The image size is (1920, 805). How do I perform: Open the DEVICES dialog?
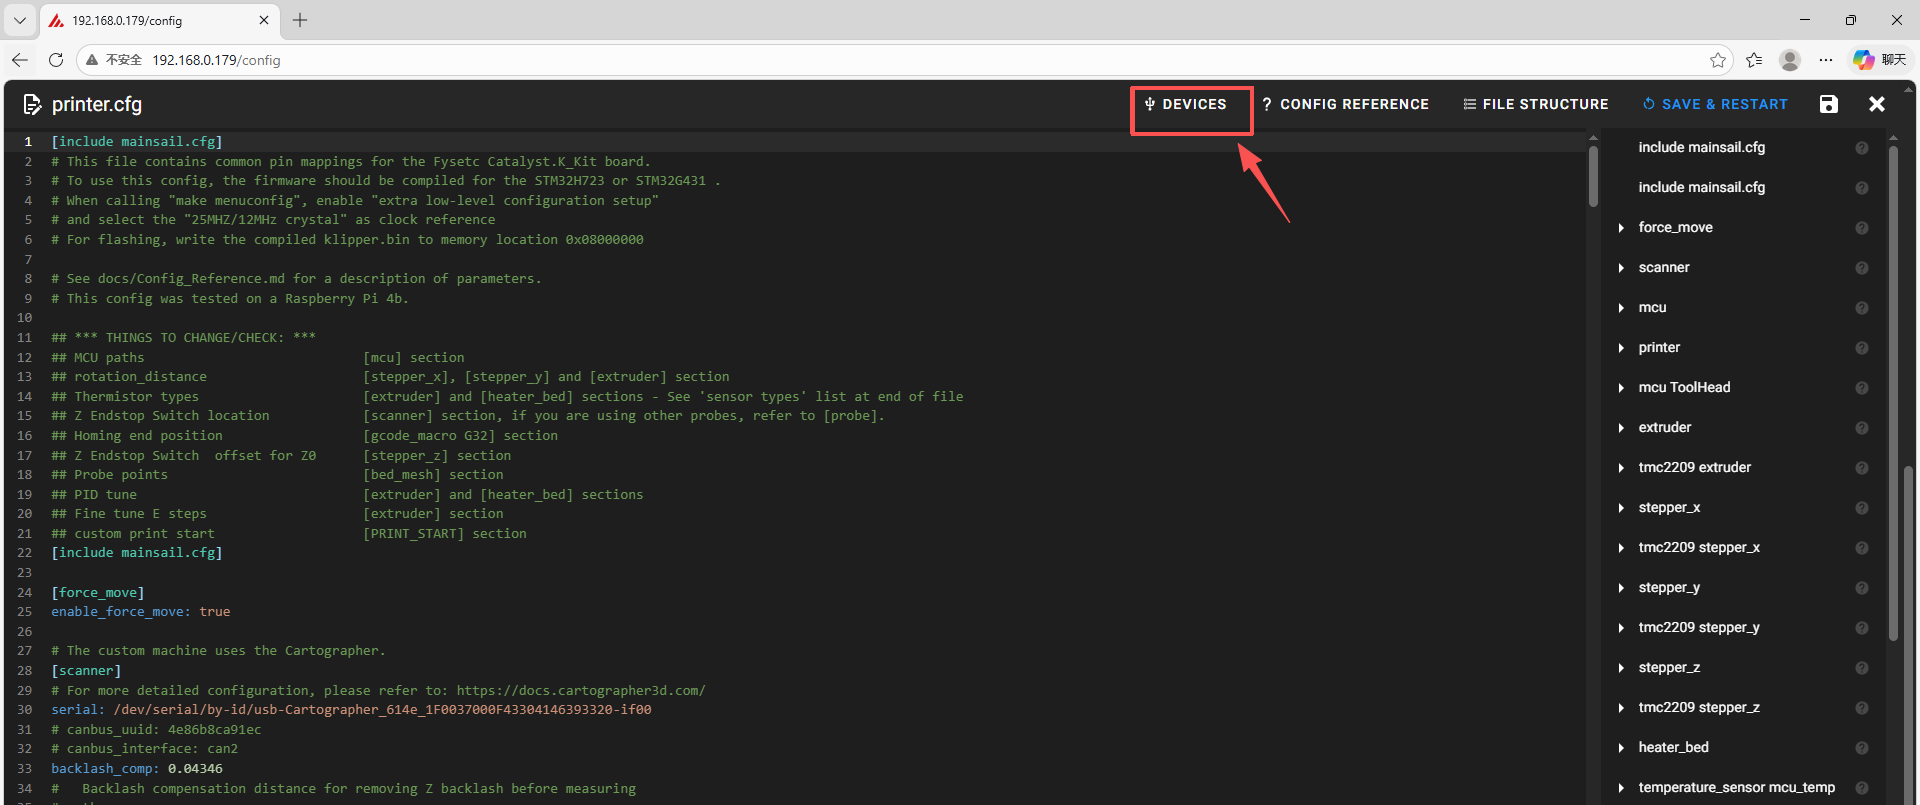[1186, 104]
